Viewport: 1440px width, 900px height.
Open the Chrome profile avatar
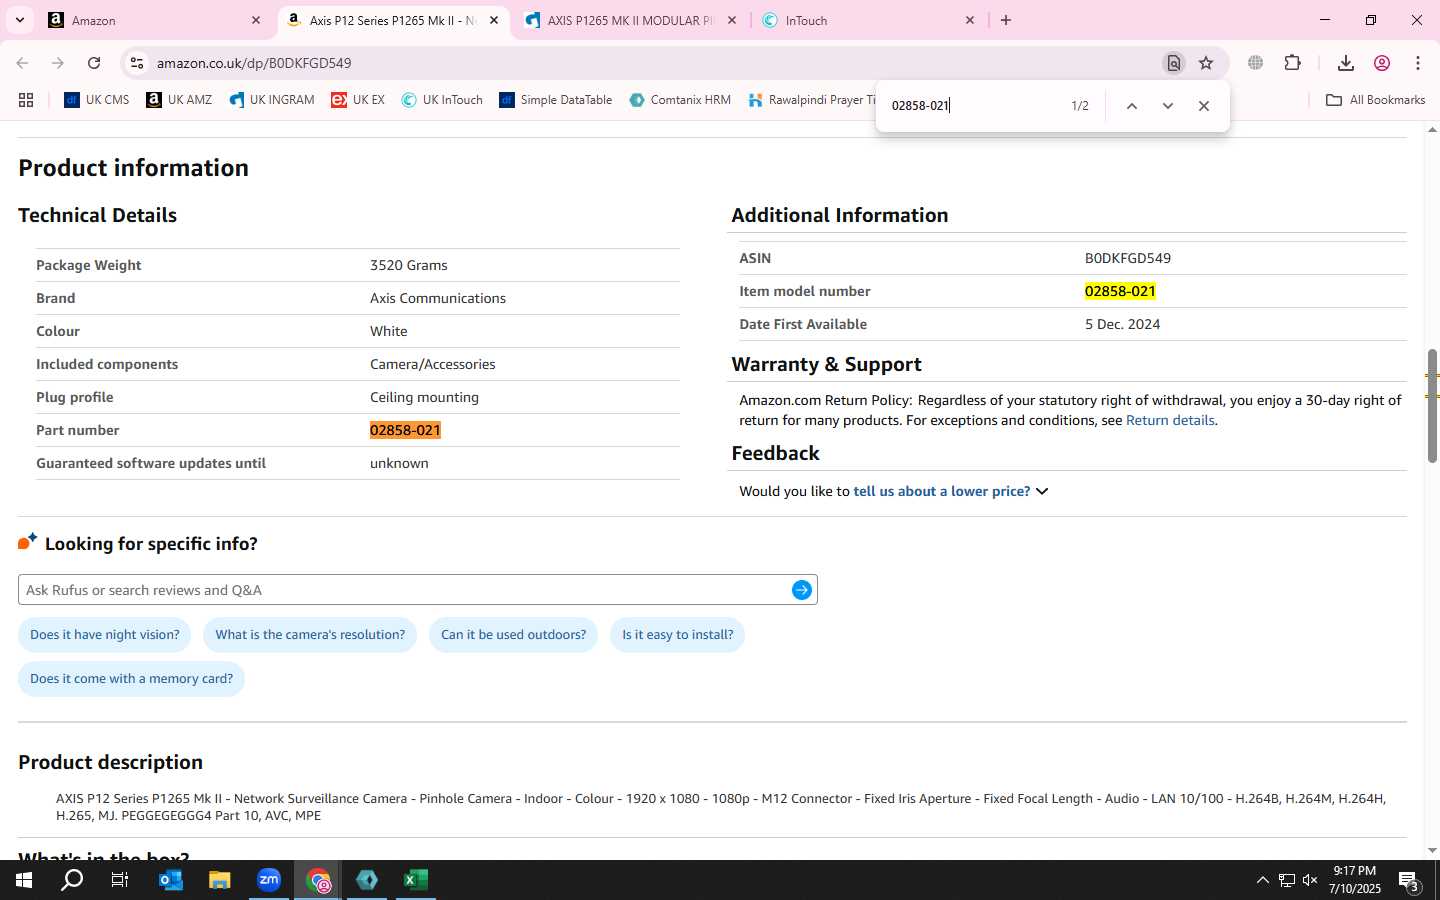click(1382, 63)
